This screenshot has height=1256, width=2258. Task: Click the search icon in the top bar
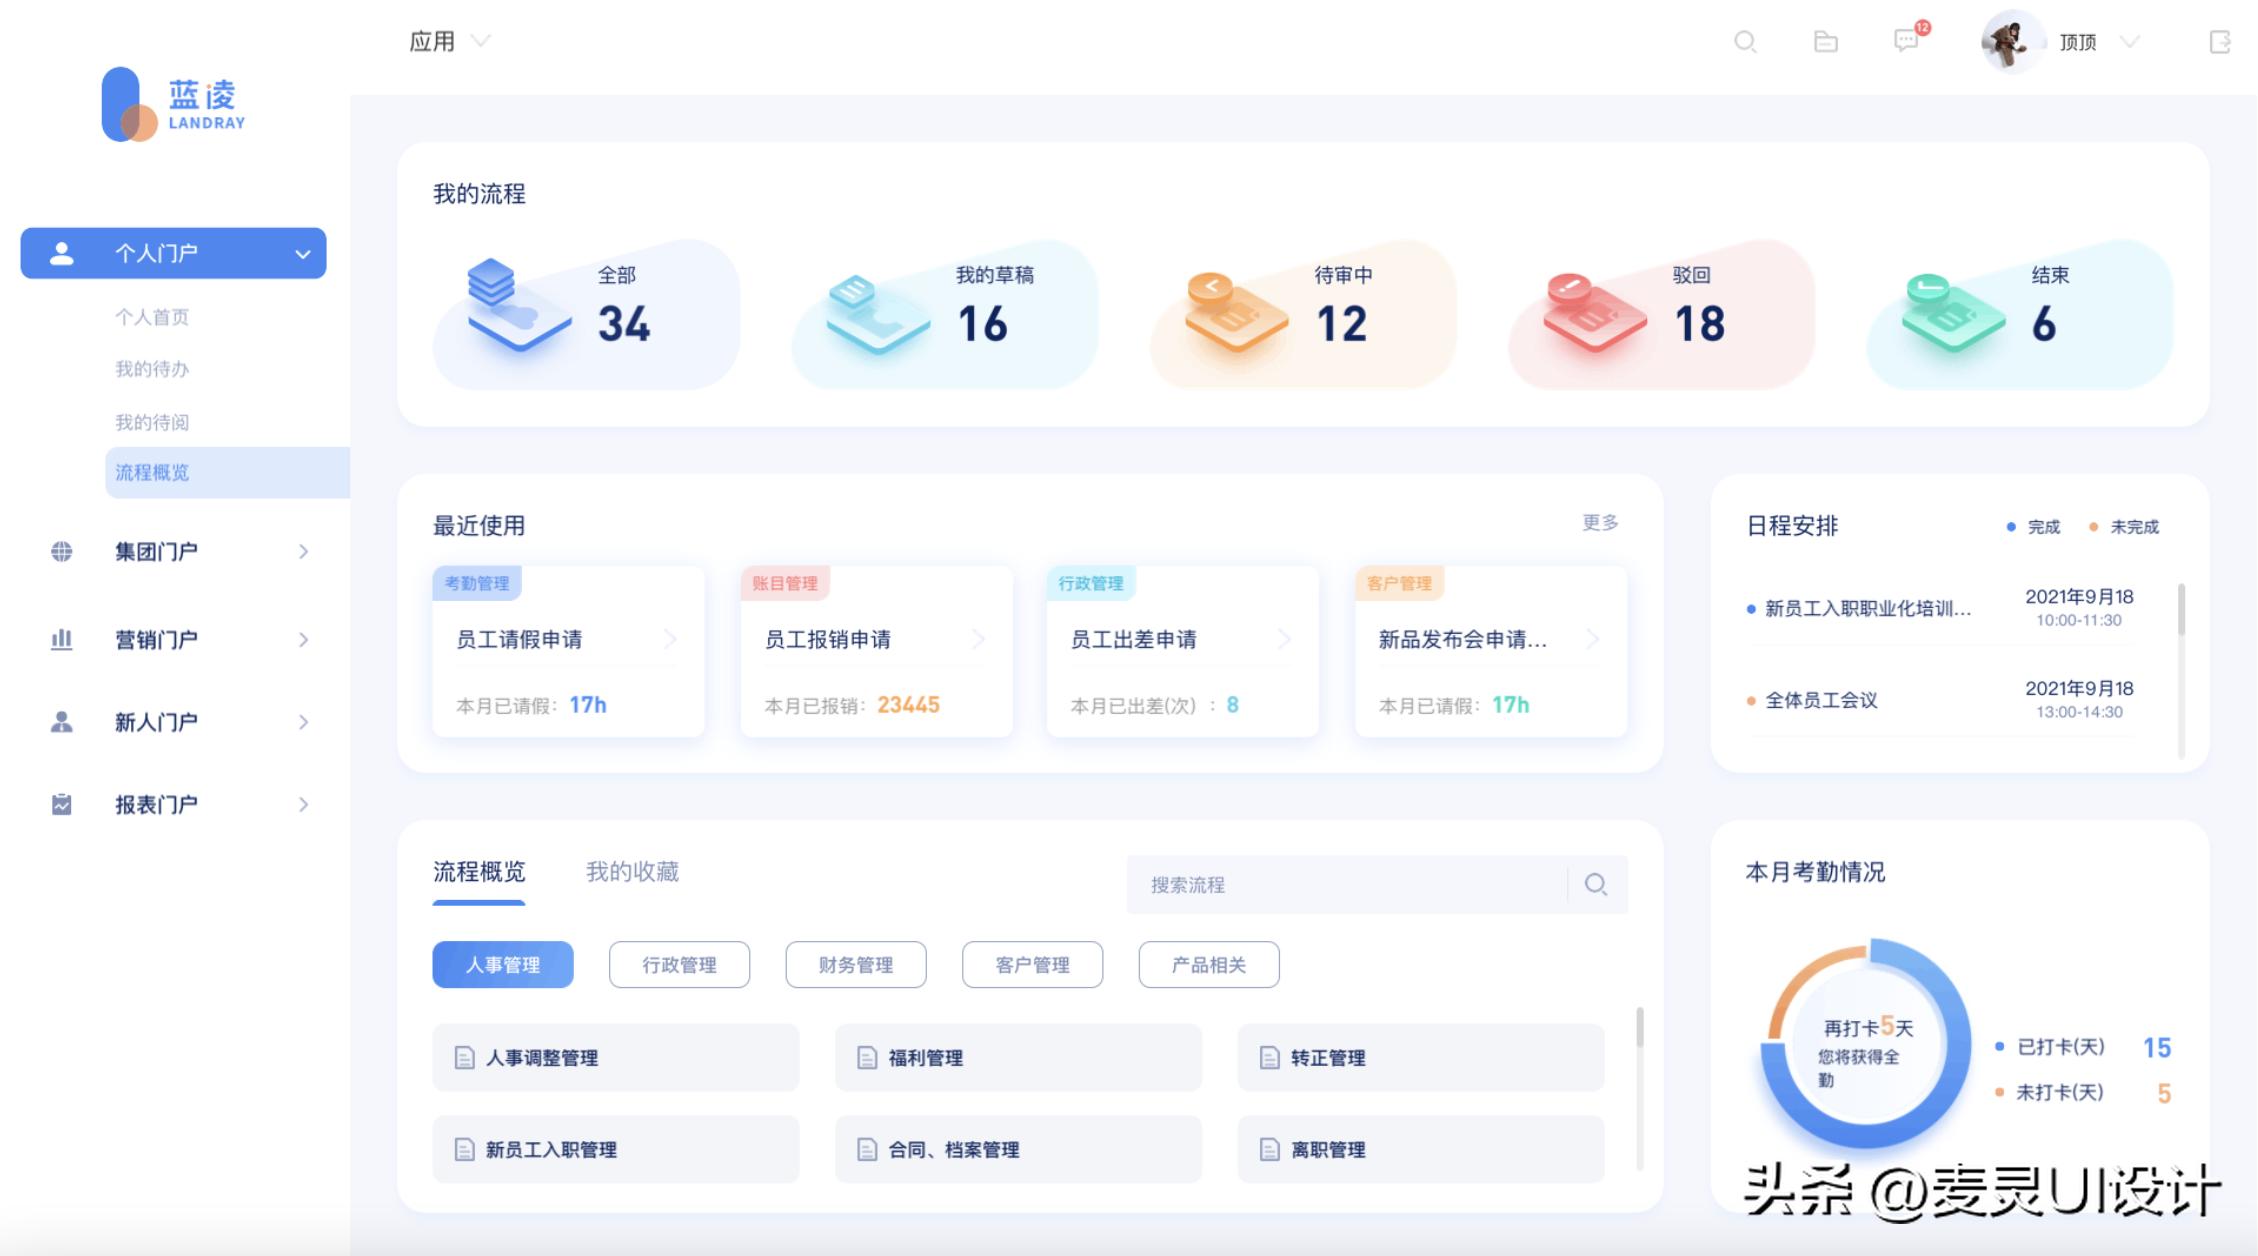pos(1745,42)
